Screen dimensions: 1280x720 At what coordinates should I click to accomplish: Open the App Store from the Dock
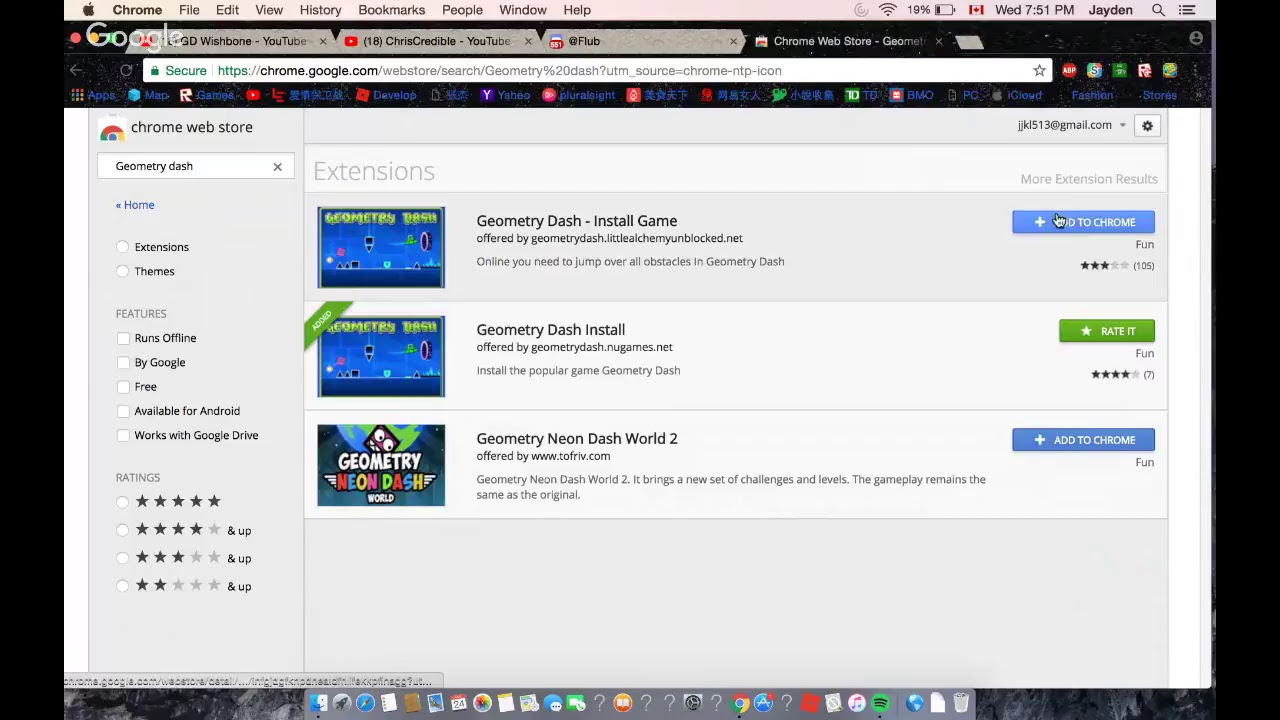click(x=763, y=704)
